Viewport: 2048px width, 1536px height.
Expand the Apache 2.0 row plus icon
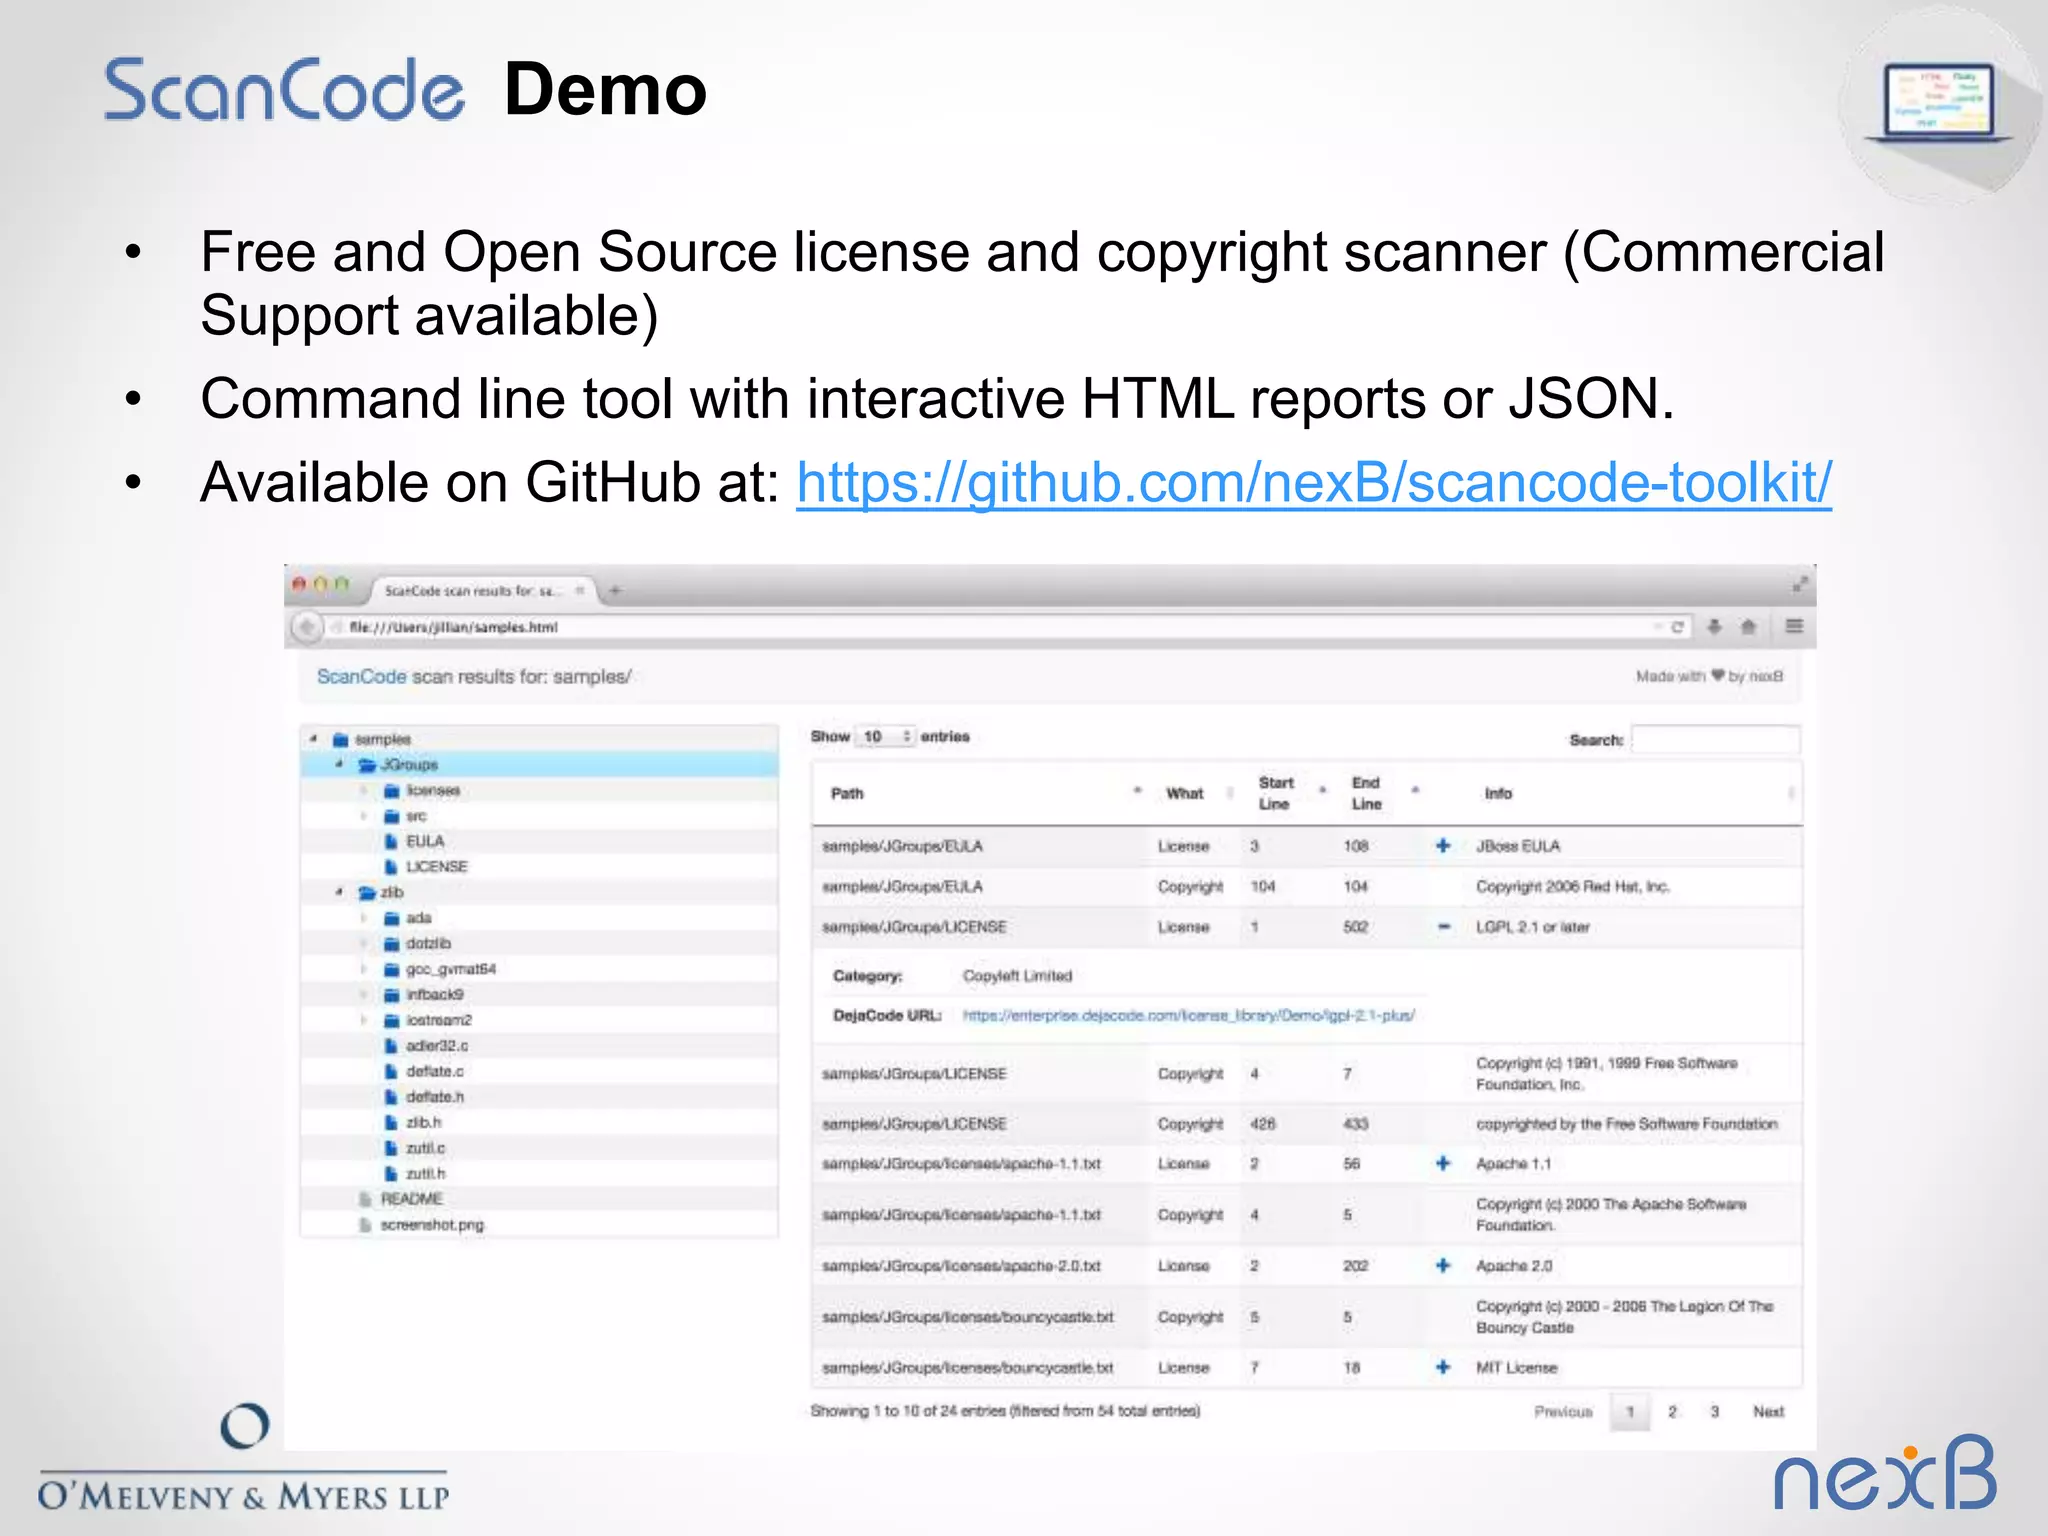pos(1443,1266)
